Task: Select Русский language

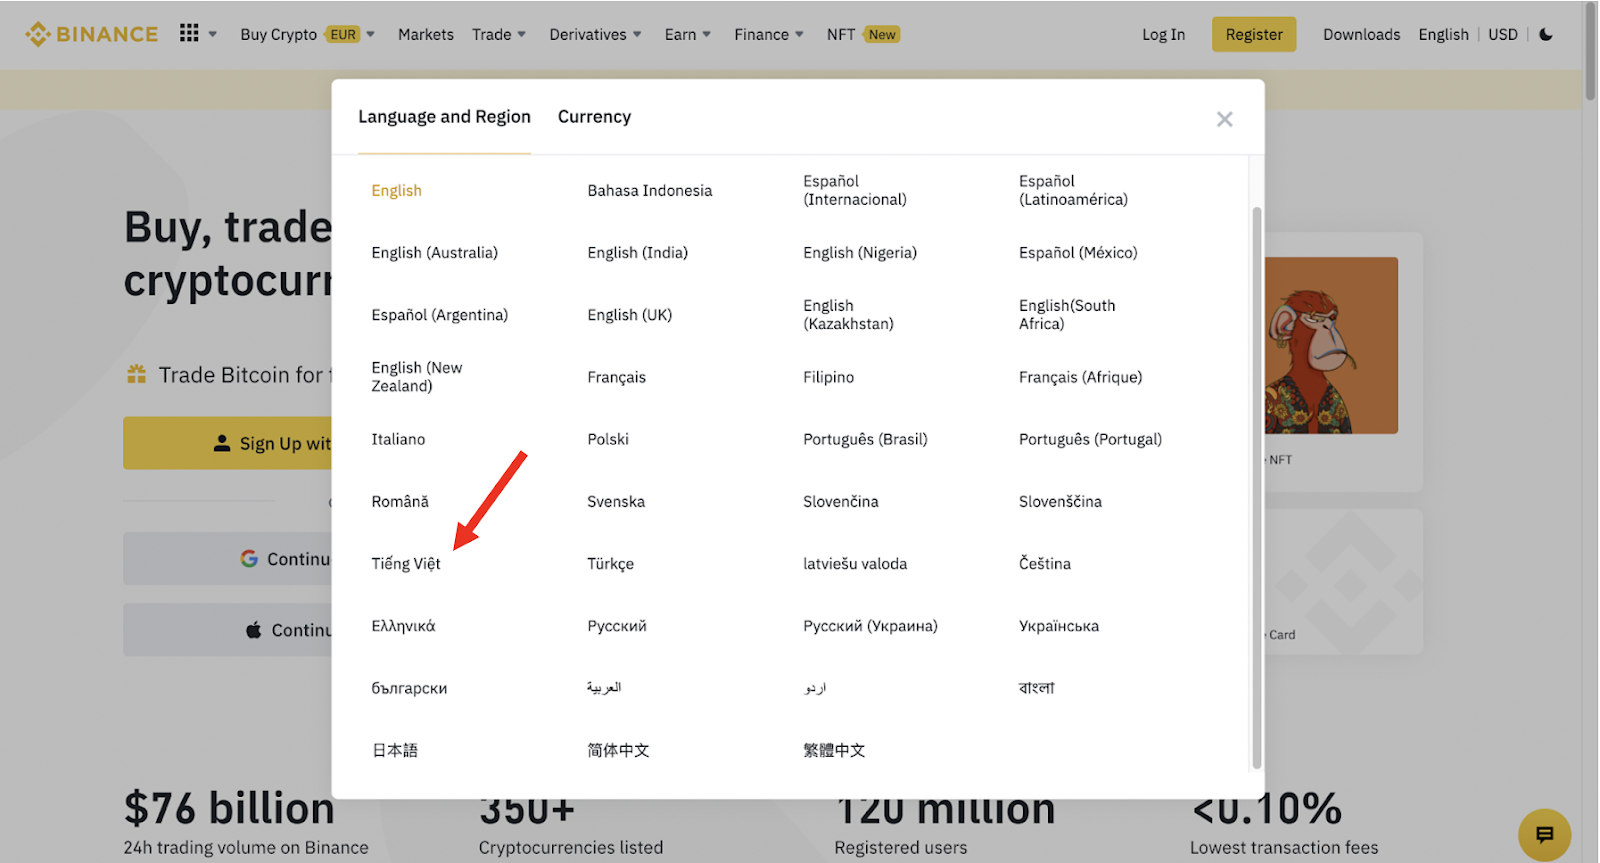Action: (617, 626)
